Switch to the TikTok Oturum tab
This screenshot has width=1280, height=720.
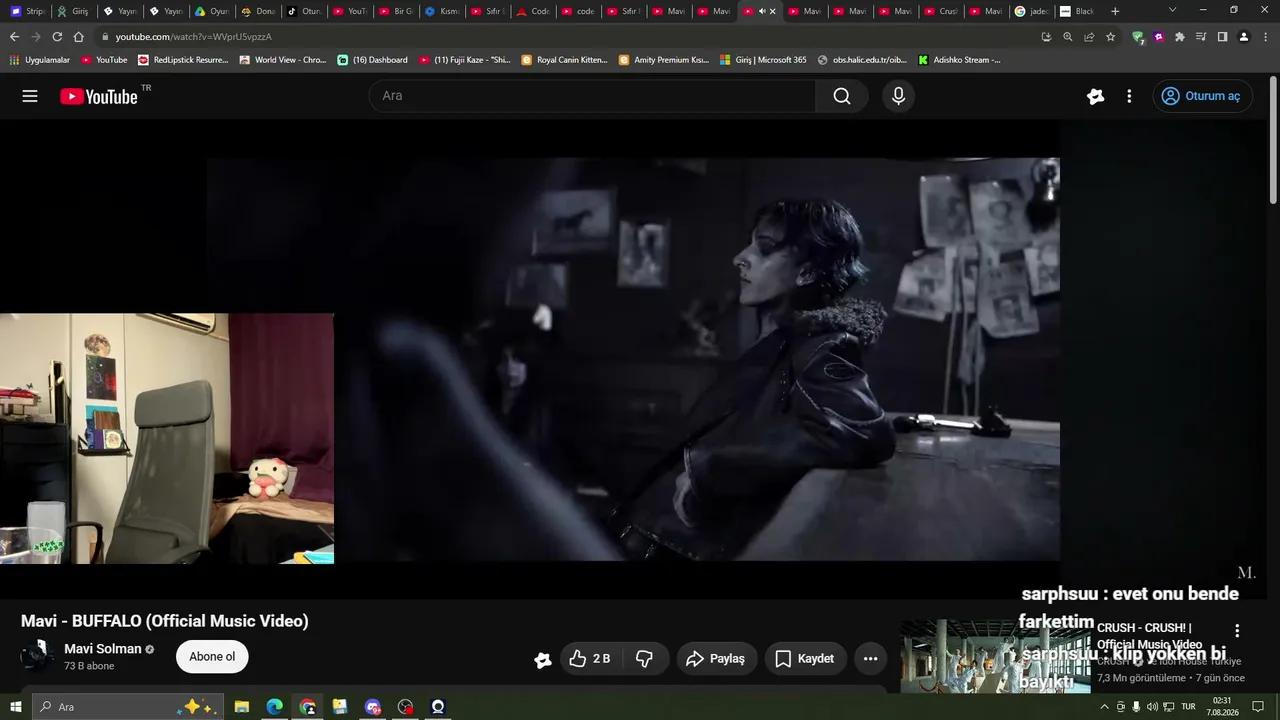coord(304,11)
